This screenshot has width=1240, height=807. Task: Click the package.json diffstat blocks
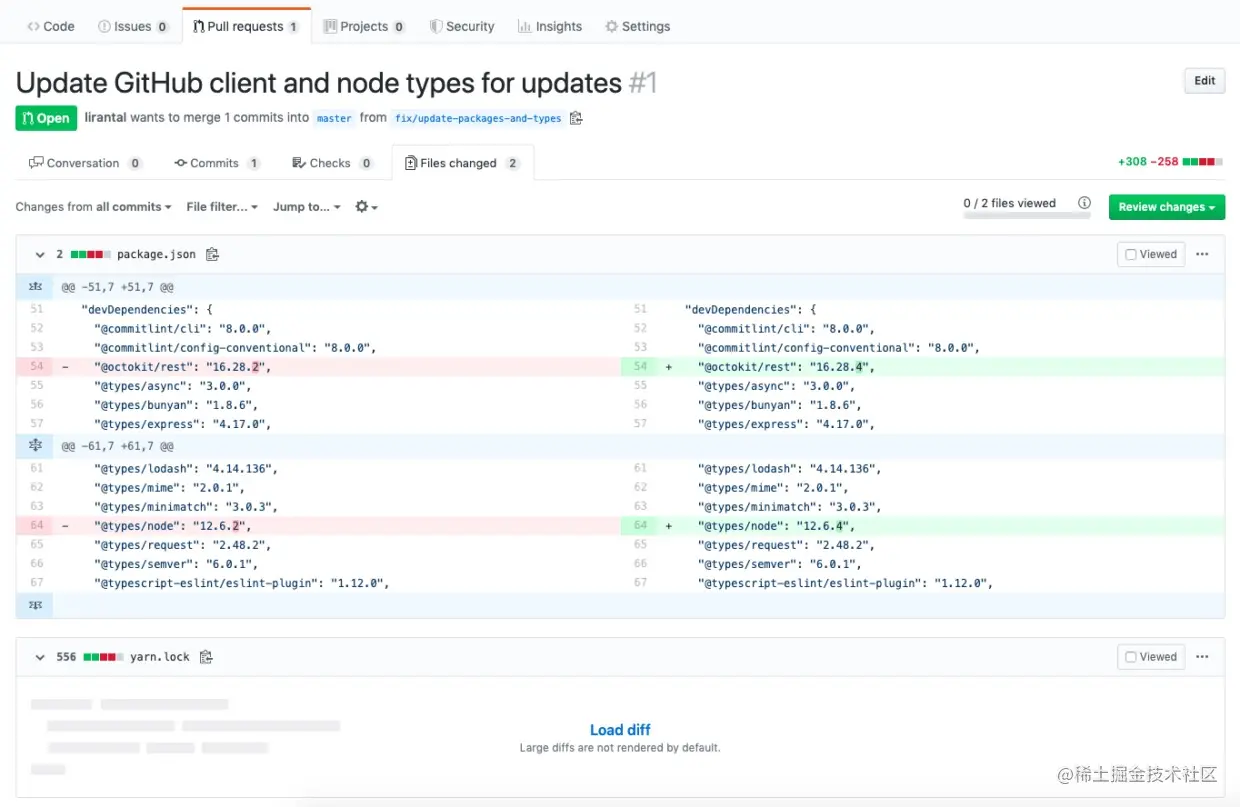[x=91, y=255]
